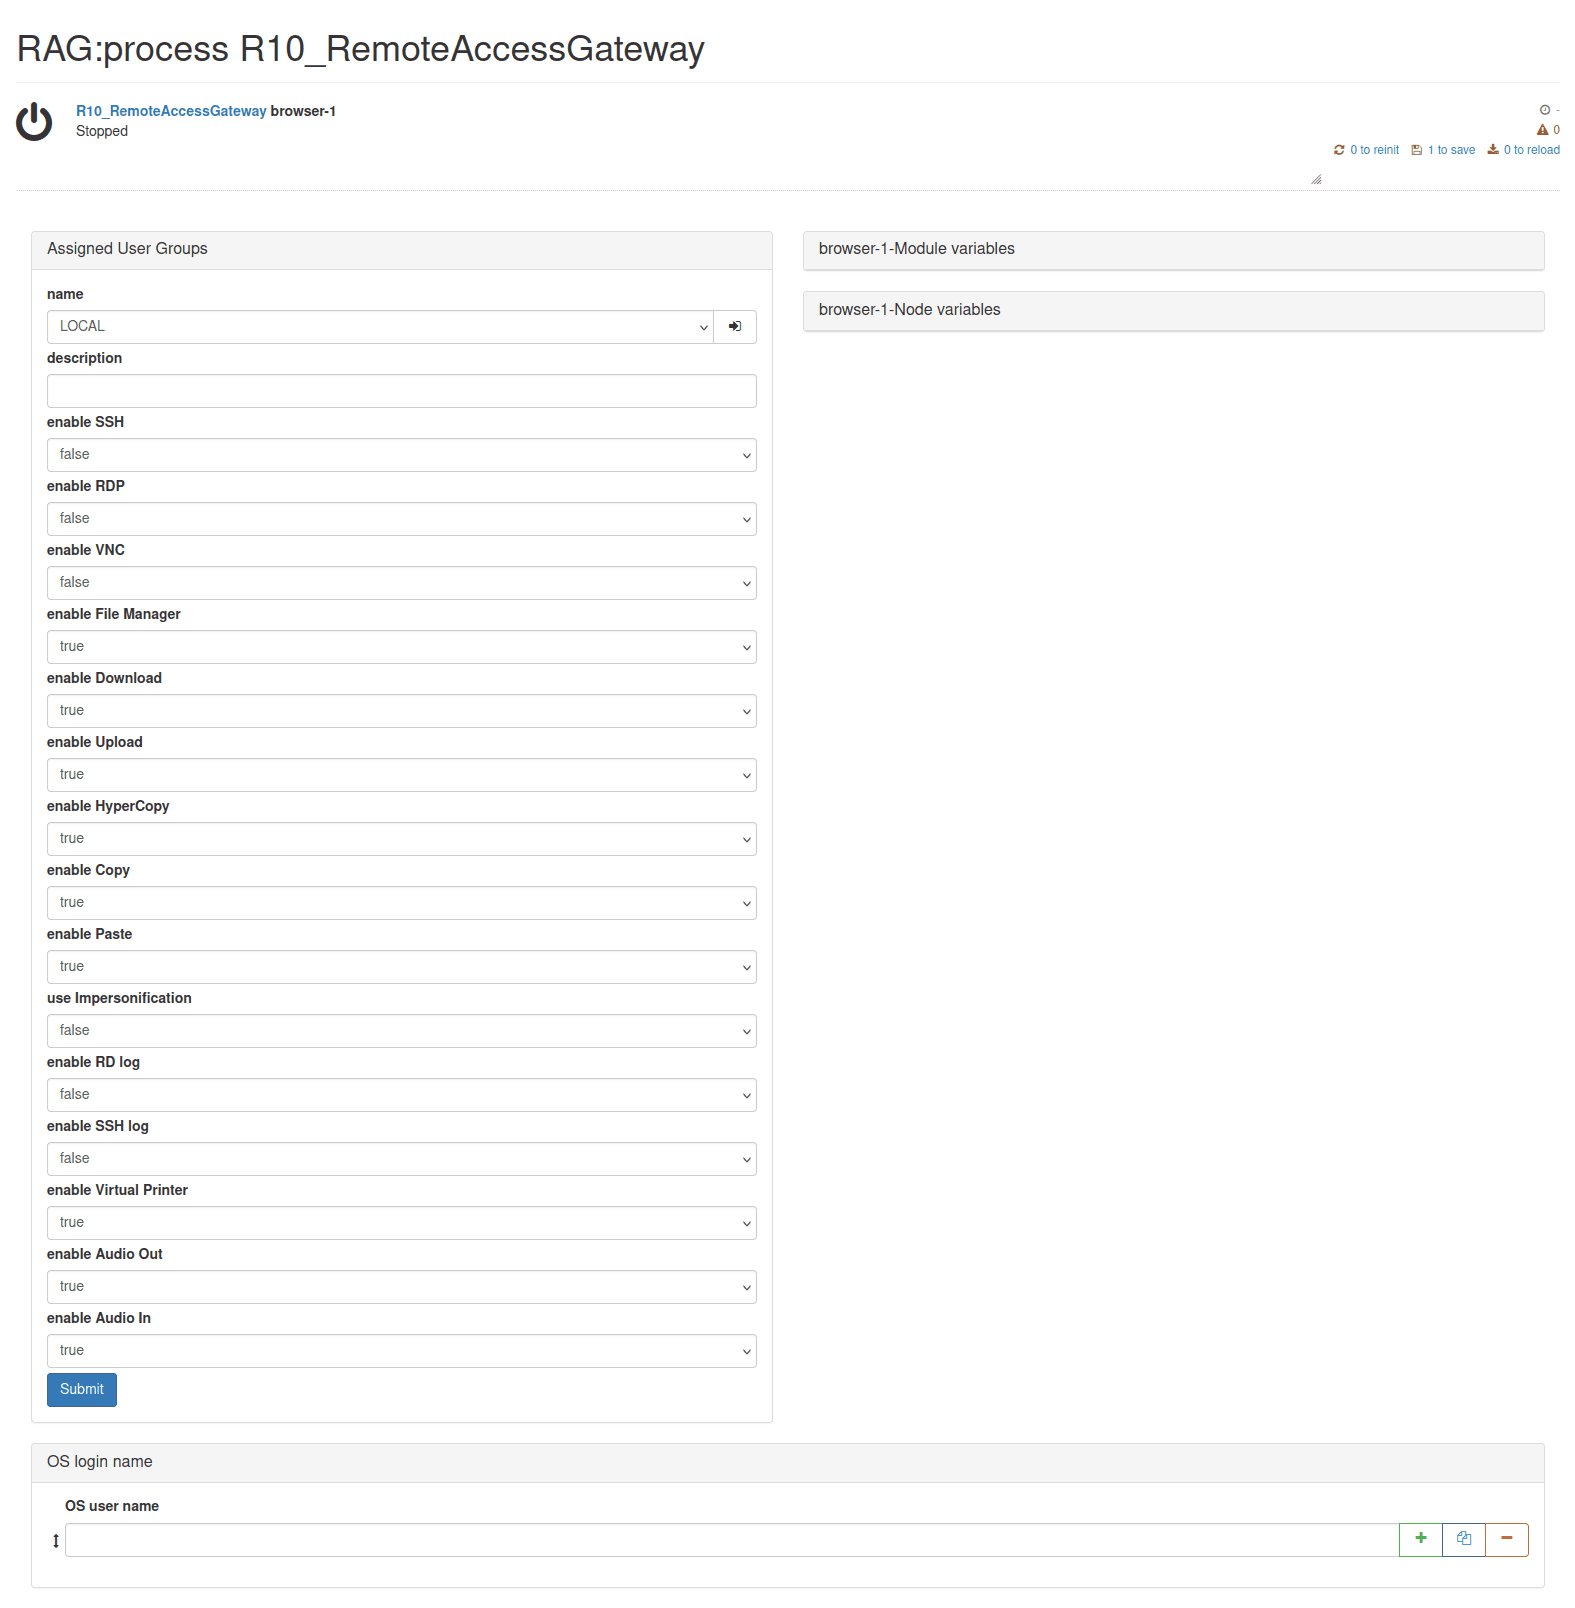Click the clock status icon at top right
Screen dimensions: 1575x1608
click(1544, 110)
